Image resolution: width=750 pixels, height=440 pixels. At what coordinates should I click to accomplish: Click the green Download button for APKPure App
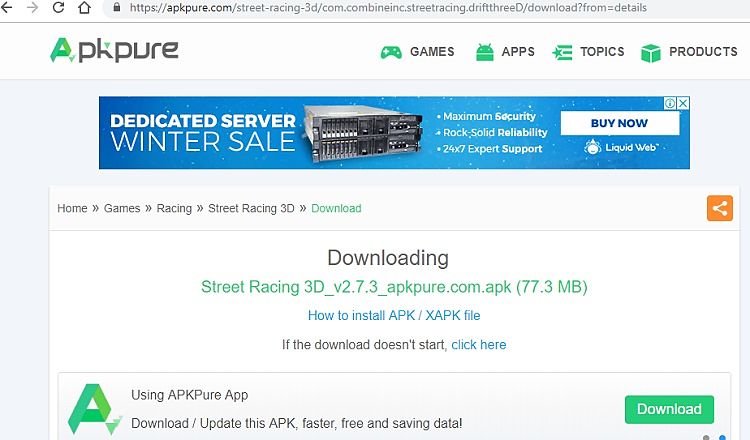click(669, 409)
